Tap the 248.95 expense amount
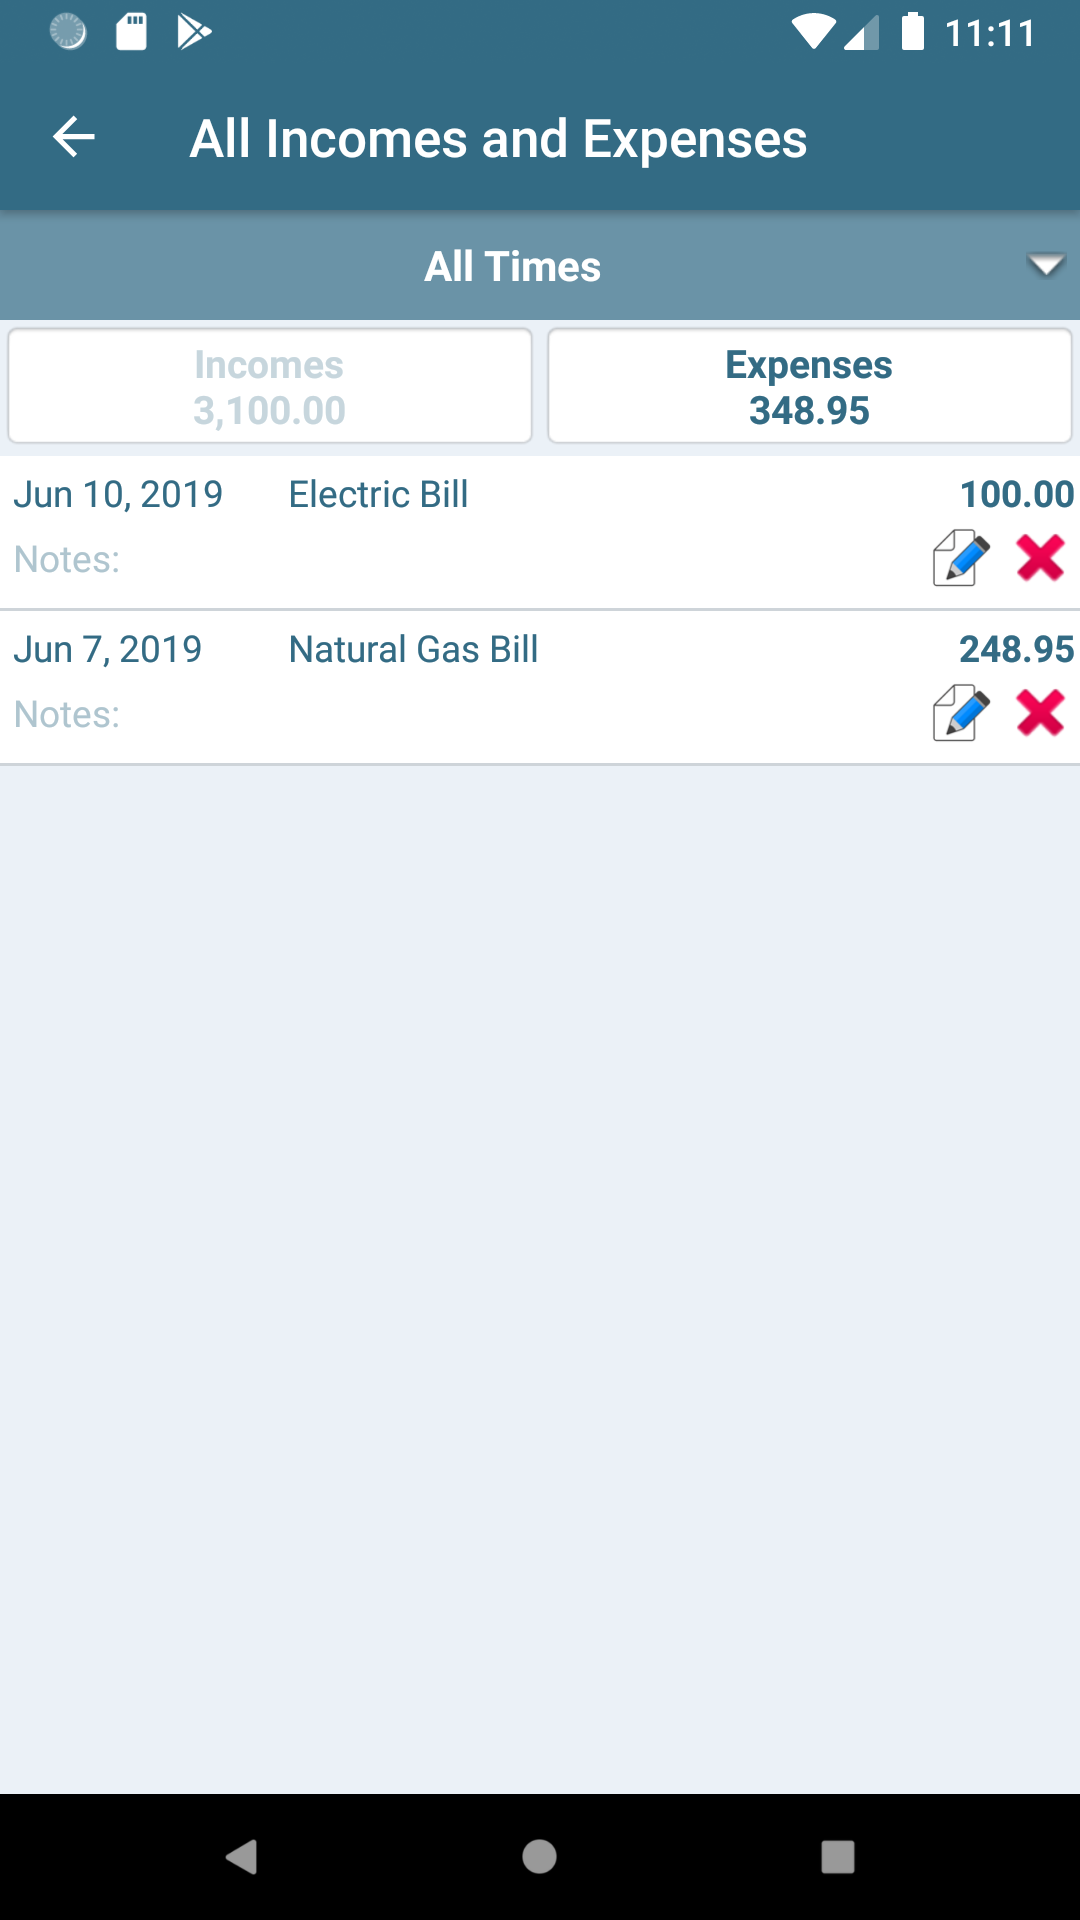This screenshot has width=1080, height=1920. pyautogui.click(x=1016, y=650)
